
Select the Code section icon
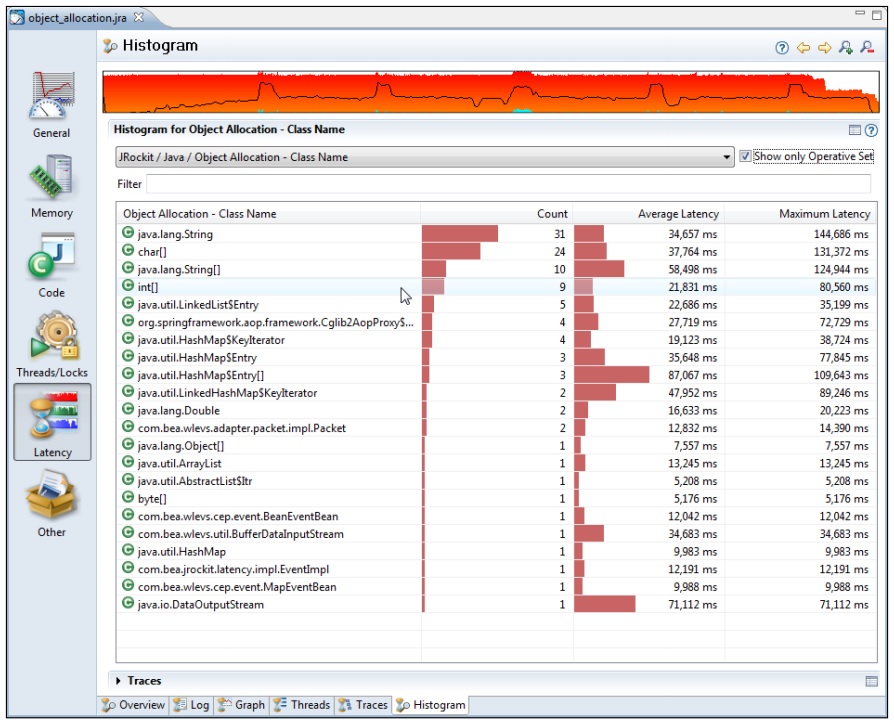(51, 259)
